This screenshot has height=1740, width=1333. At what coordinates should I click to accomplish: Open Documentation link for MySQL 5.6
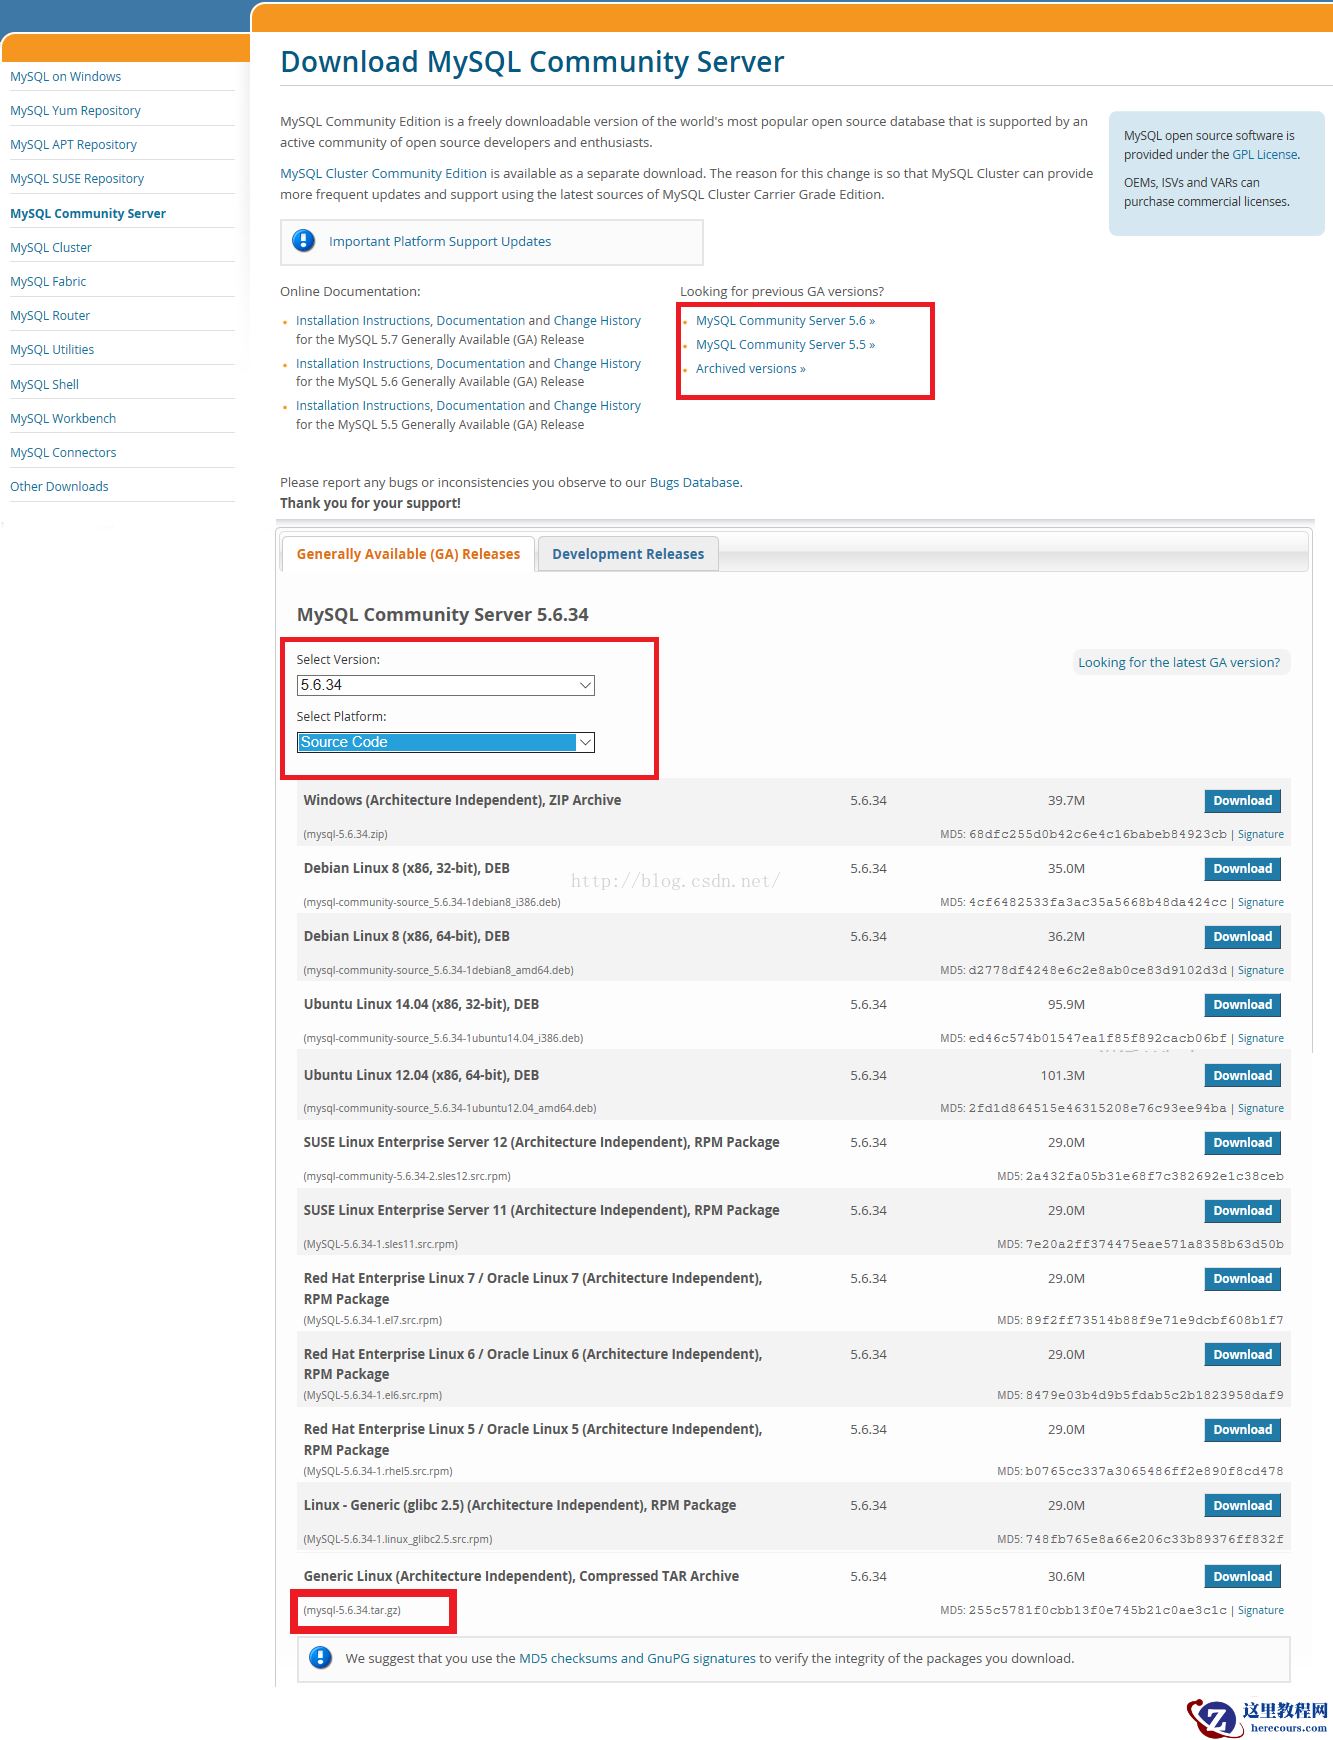click(481, 364)
